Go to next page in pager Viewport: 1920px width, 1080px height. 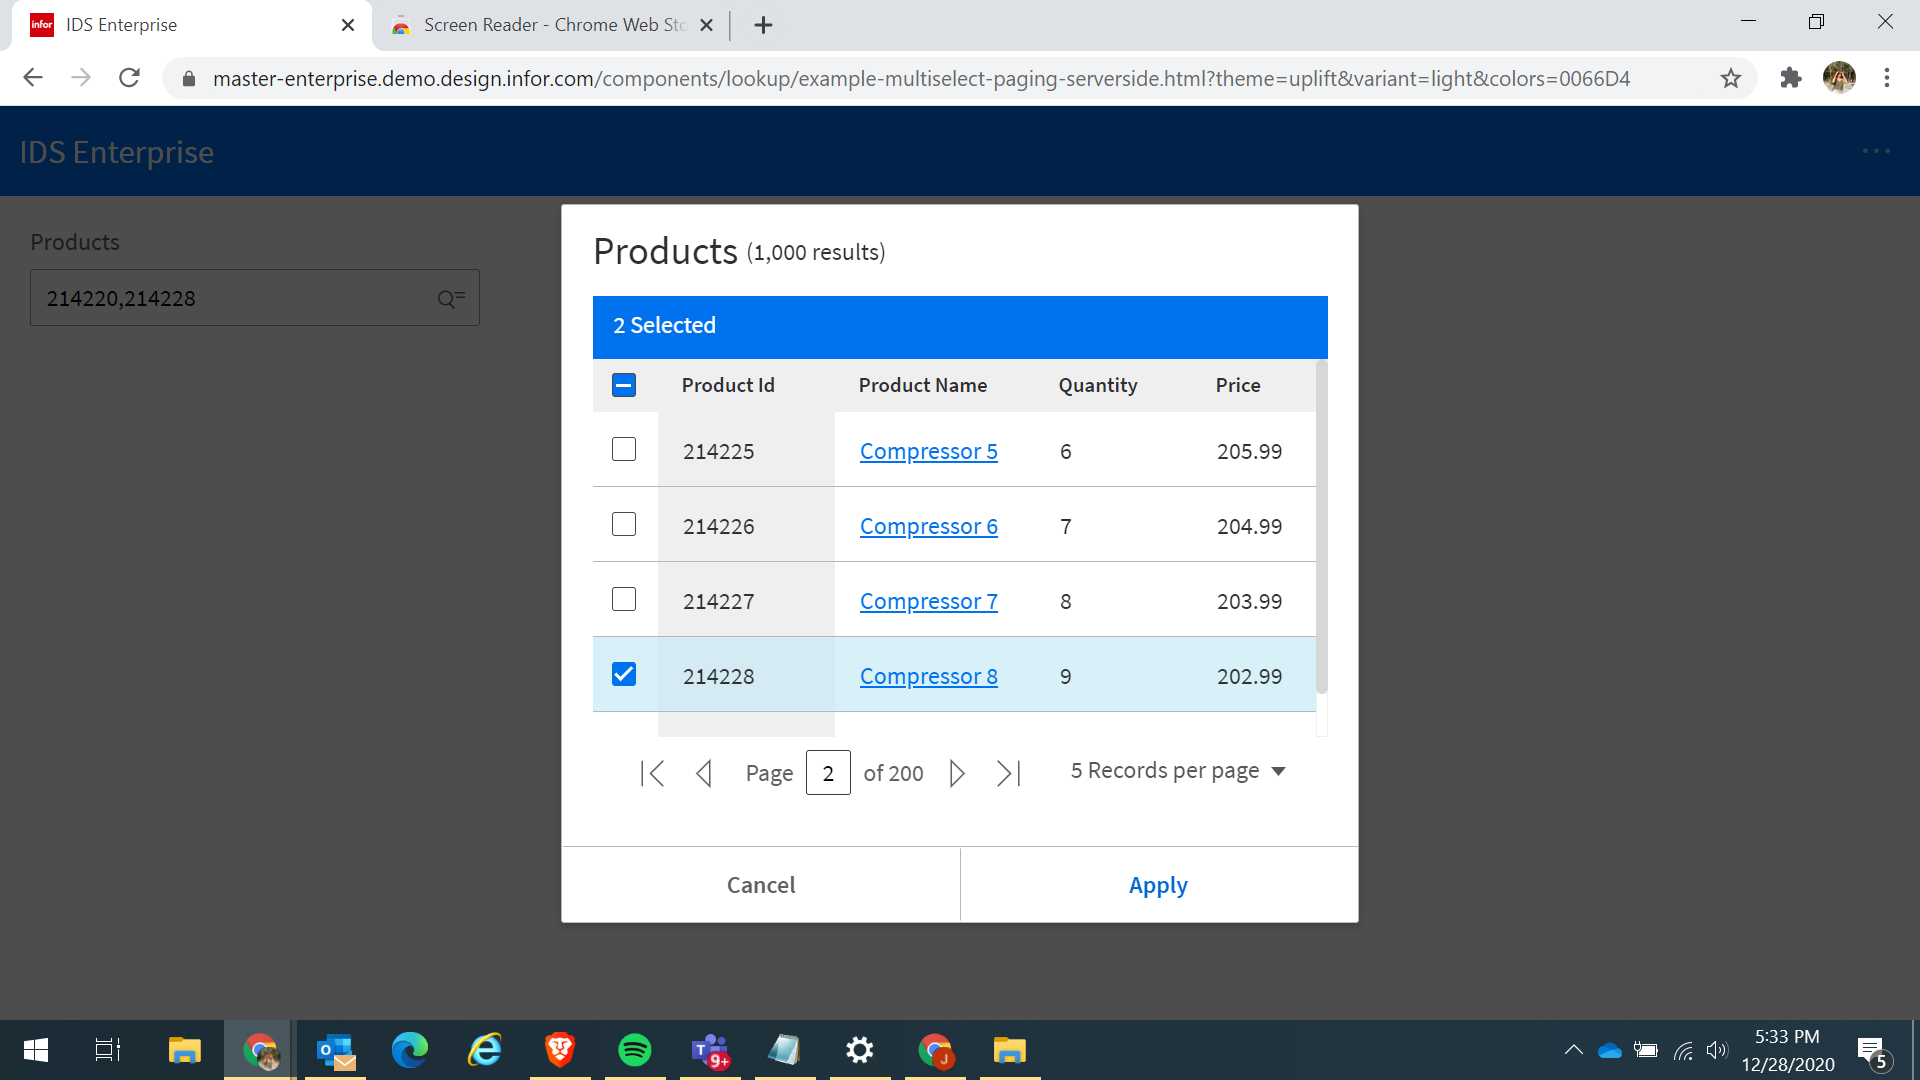[x=957, y=773]
